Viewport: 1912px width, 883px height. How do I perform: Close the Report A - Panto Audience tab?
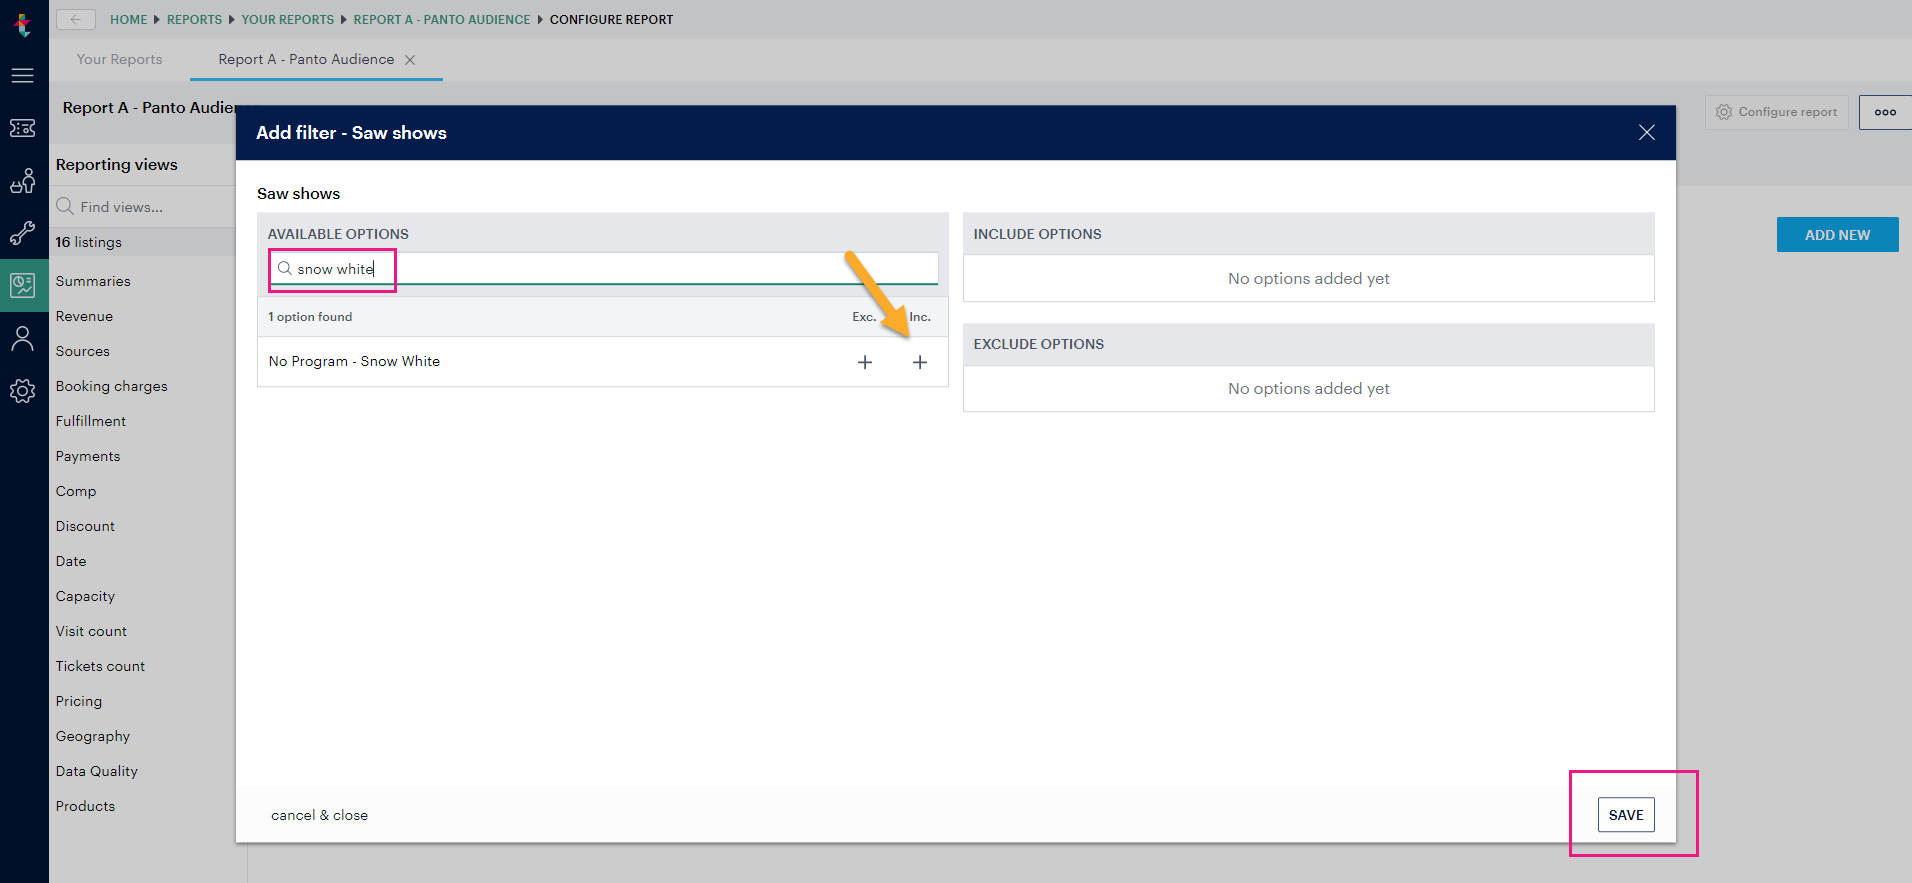410,60
